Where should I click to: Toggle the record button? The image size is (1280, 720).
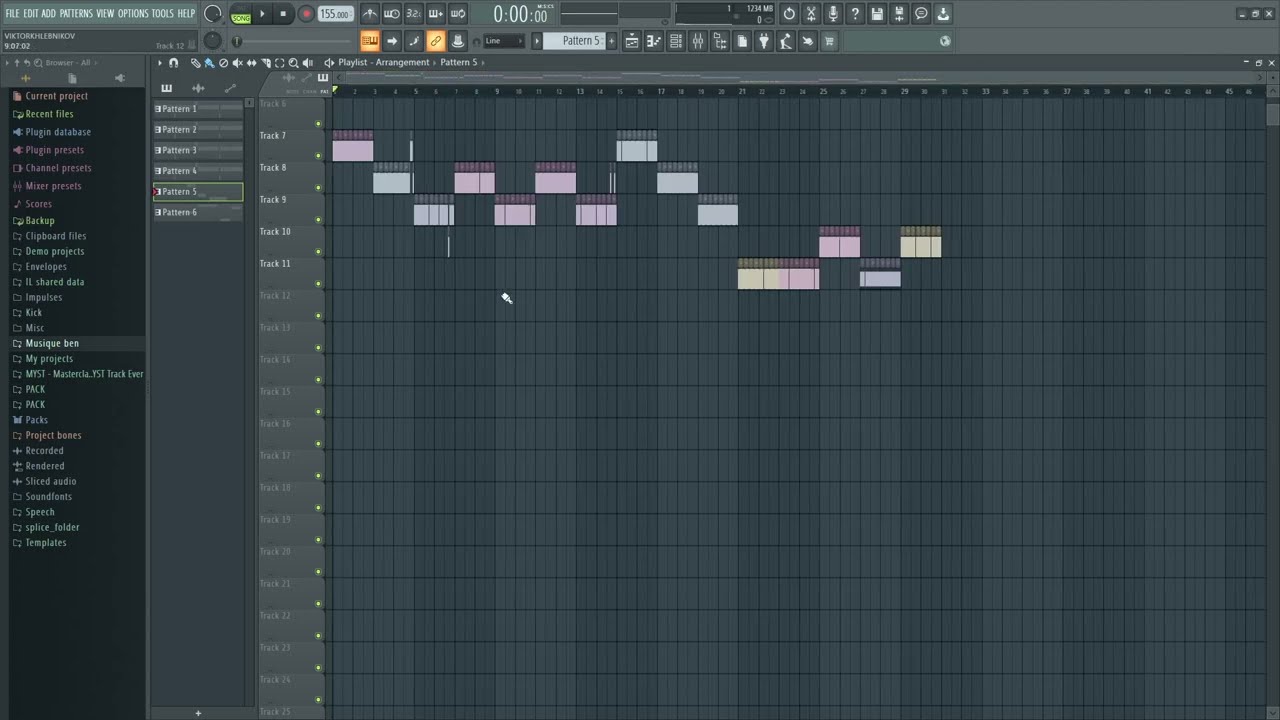tap(306, 14)
